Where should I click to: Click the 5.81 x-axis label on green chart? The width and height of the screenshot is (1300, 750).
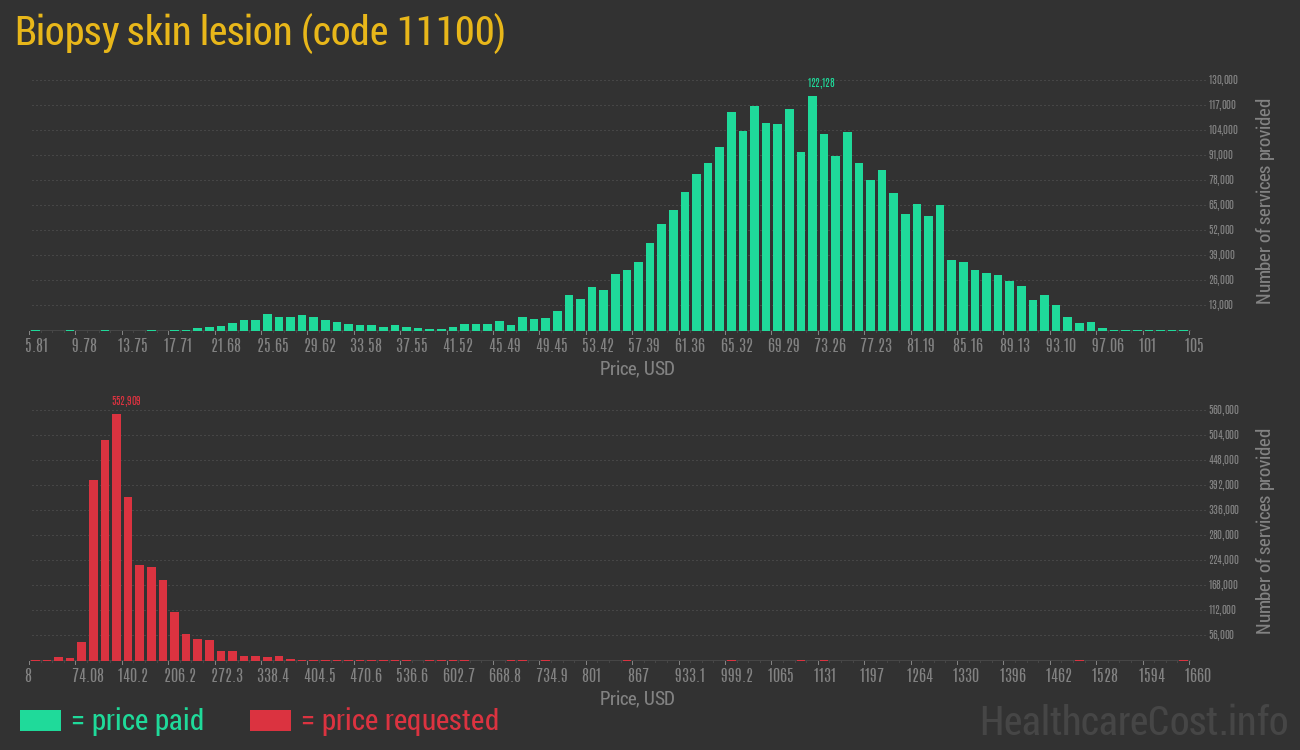click(36, 345)
